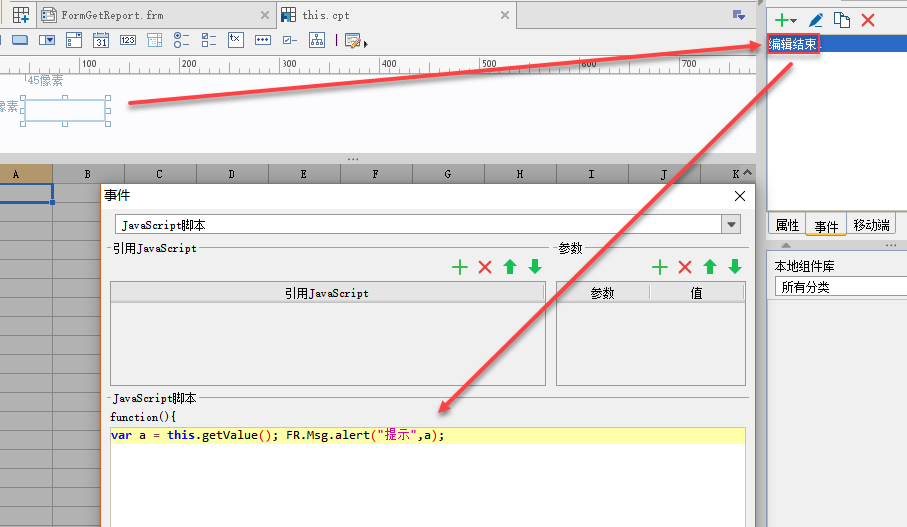Screen dimensions: 907x527
Task: Click into the JavaScript code editor line
Action: 427,436
